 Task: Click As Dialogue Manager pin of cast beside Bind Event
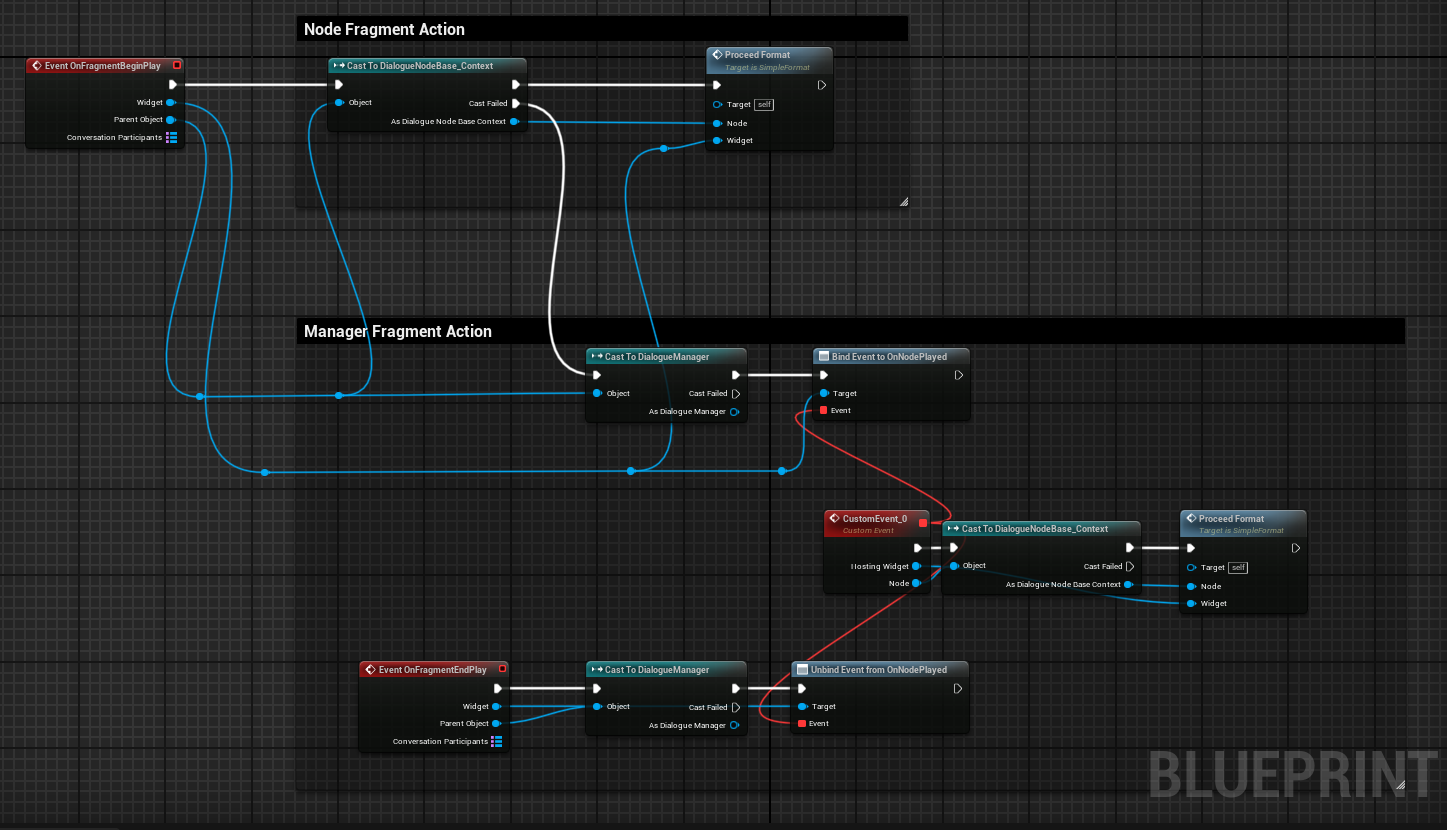tap(735, 412)
